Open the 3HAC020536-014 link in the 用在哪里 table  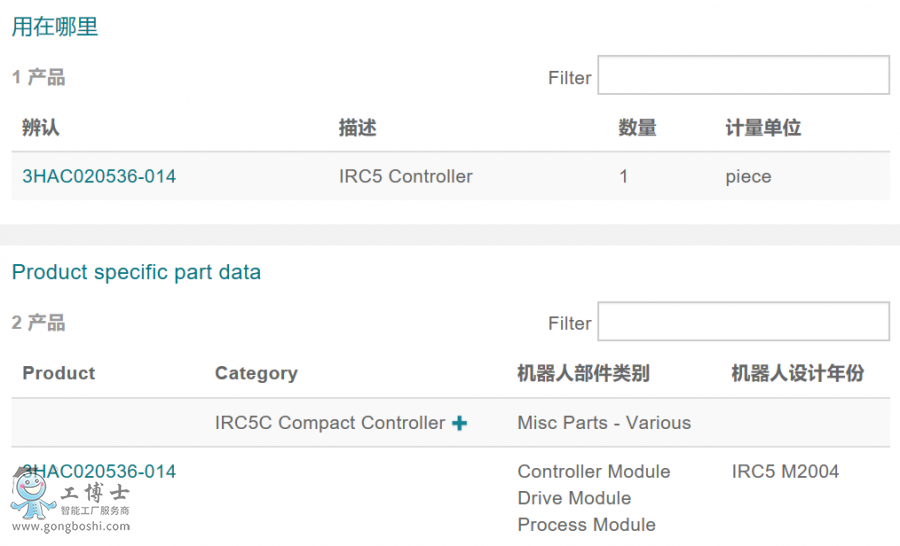[x=99, y=177]
